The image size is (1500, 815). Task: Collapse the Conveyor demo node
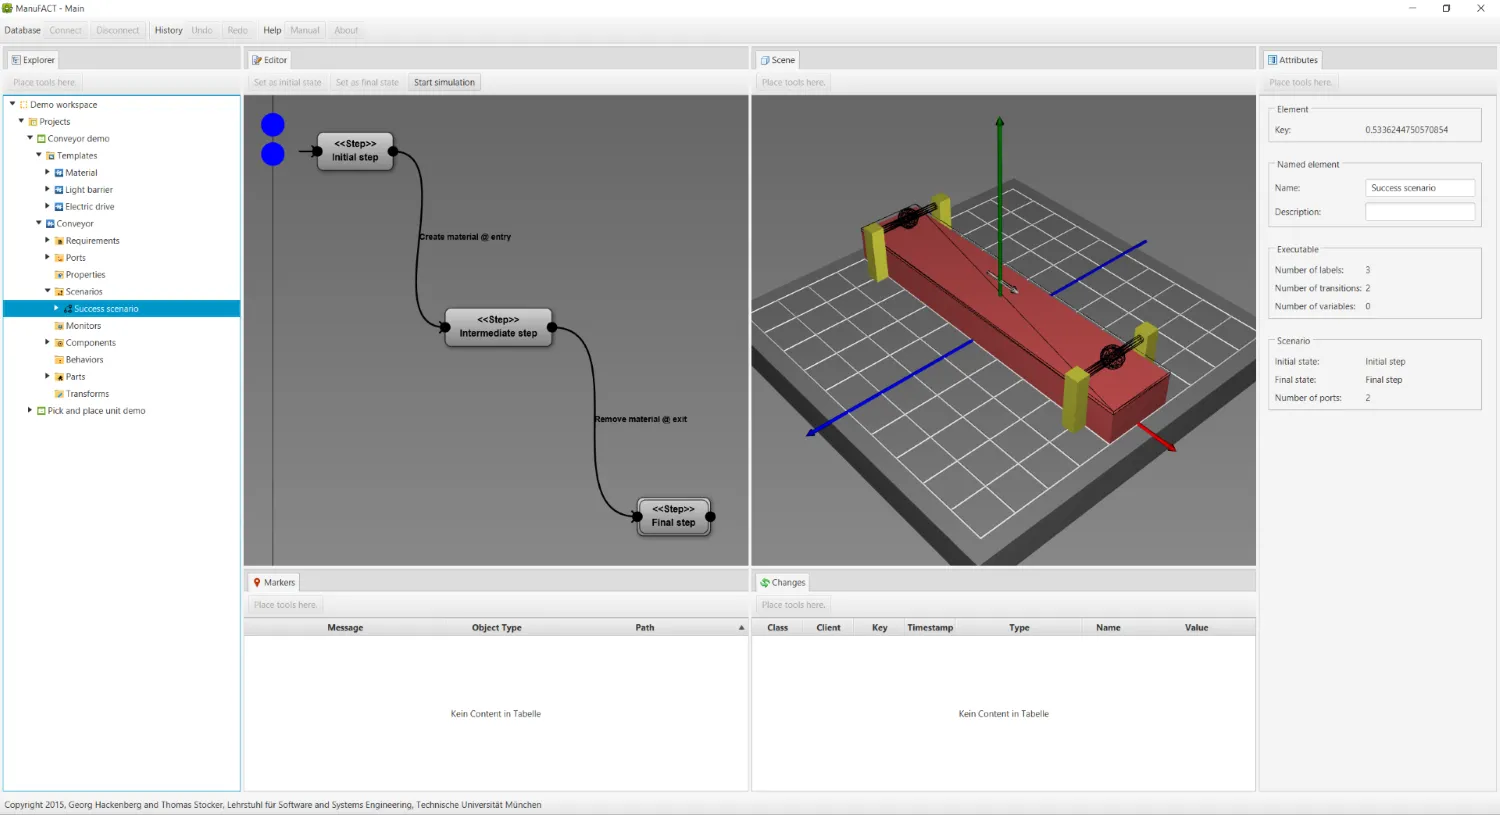tap(30, 138)
